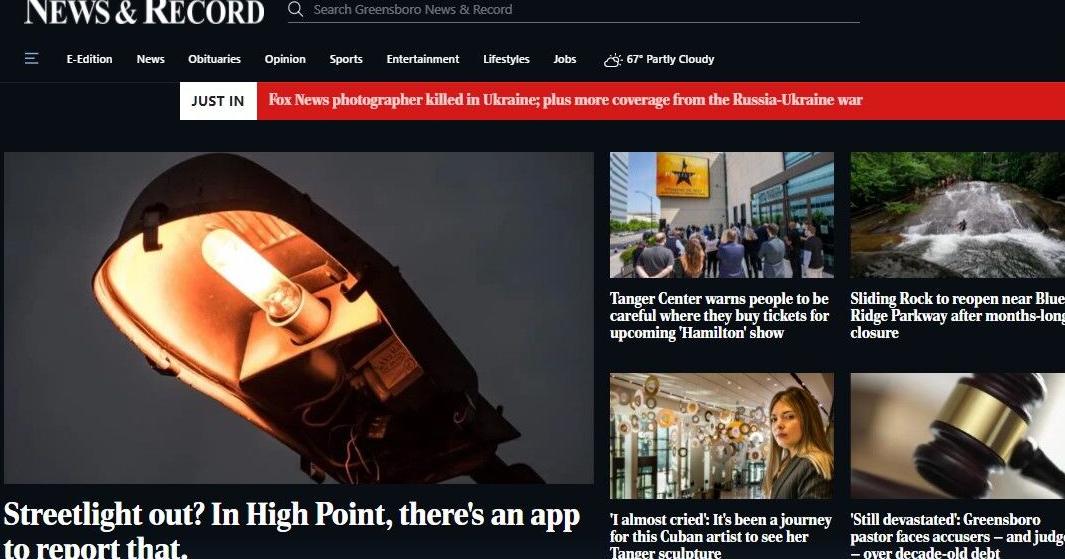
Task: Click the partly cloudy weather icon
Action: (613, 60)
